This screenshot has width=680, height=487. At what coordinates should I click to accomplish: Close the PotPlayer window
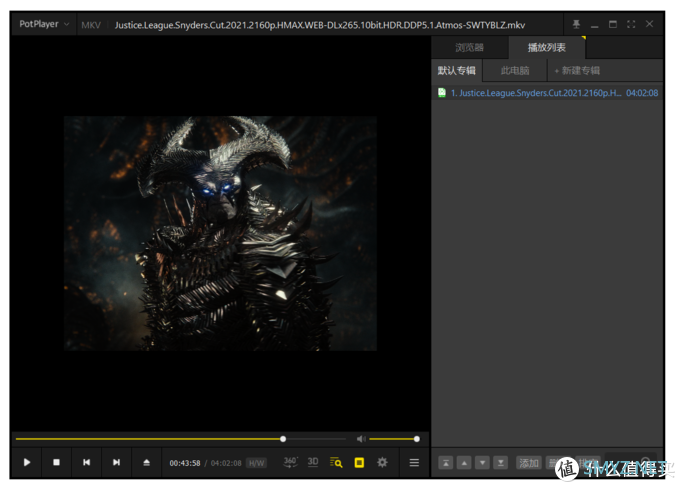pos(649,24)
